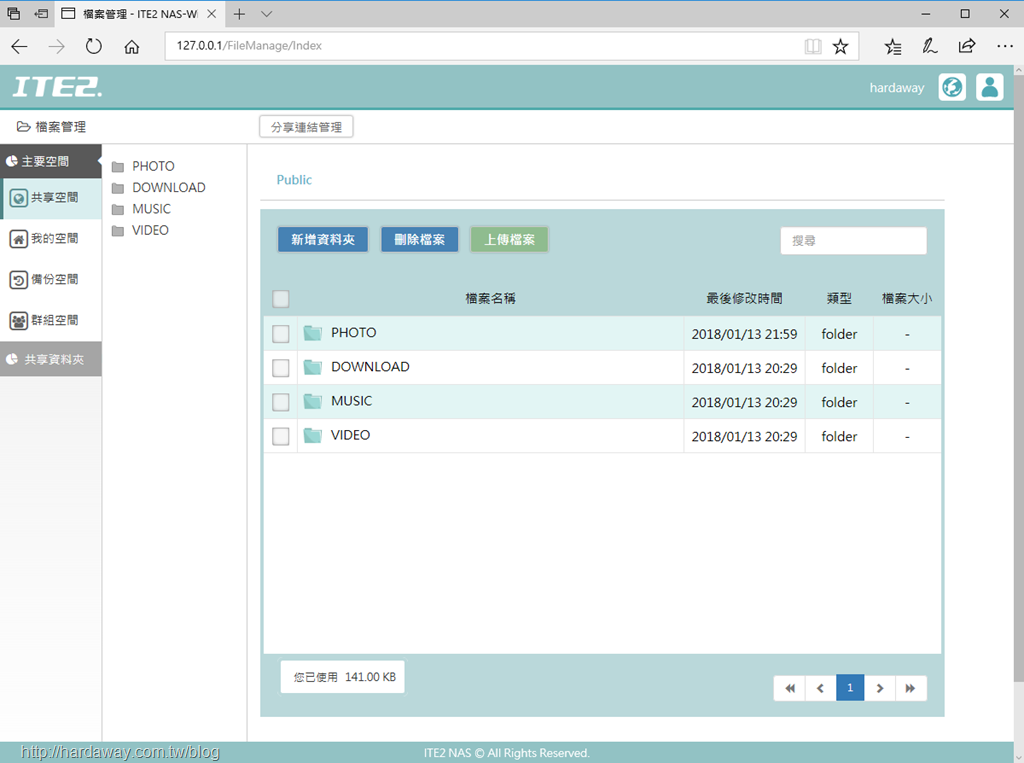Refresh the page with reload icon
The image size is (1024, 763).
coord(94,46)
